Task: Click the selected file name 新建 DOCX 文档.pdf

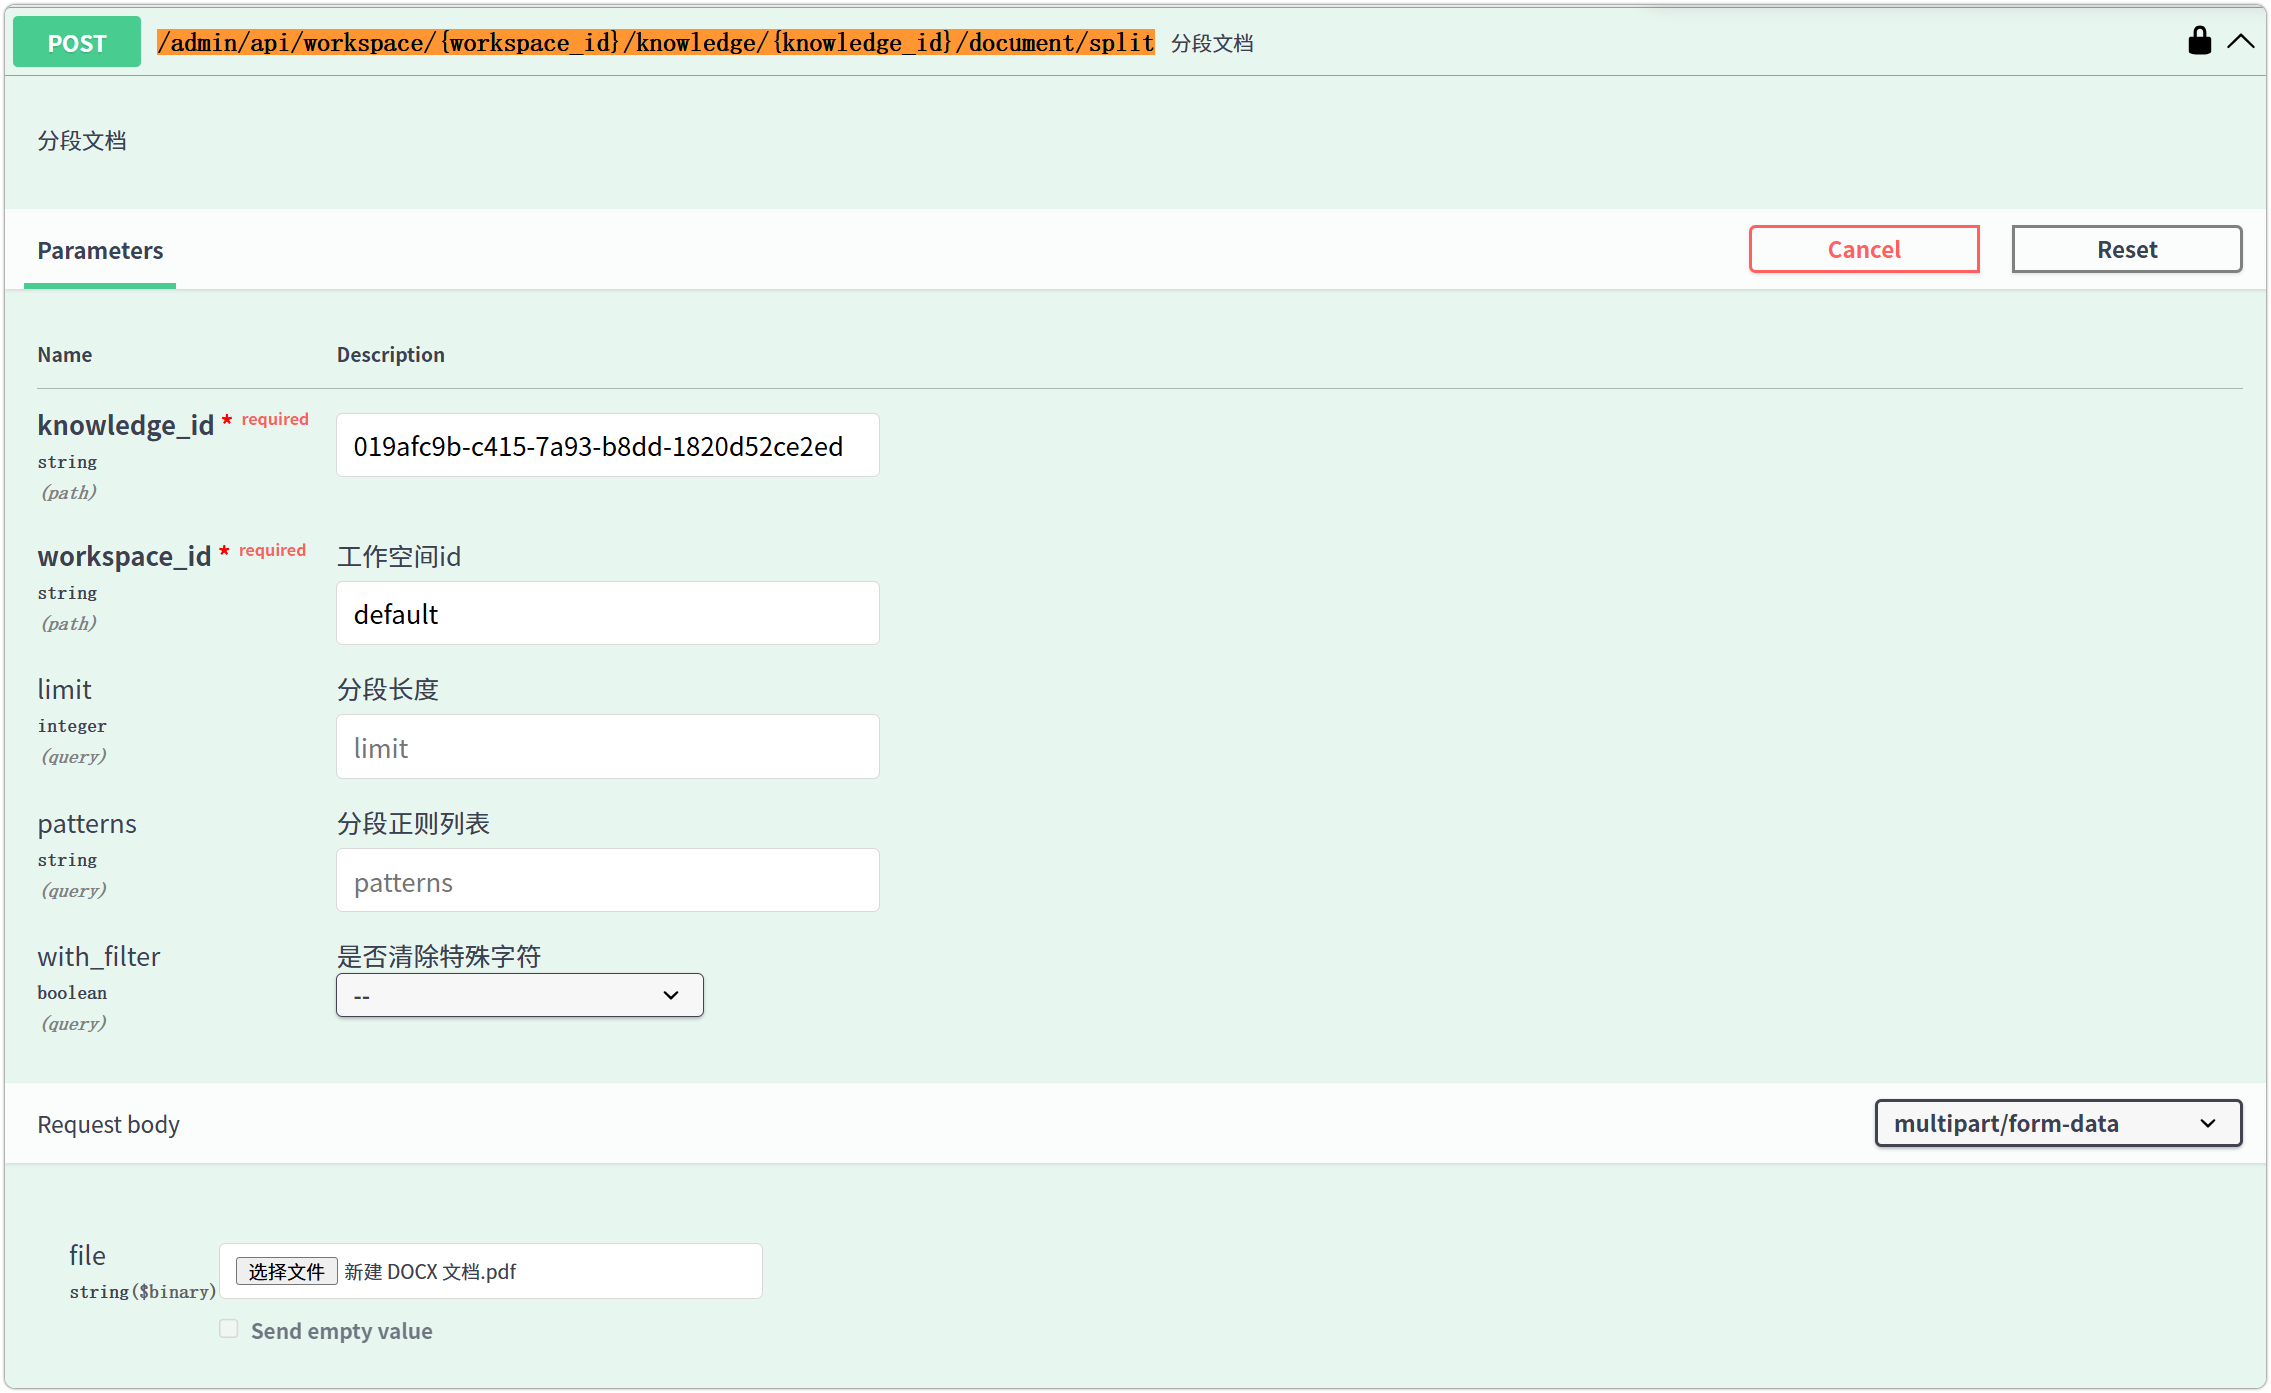Action: click(x=431, y=1271)
